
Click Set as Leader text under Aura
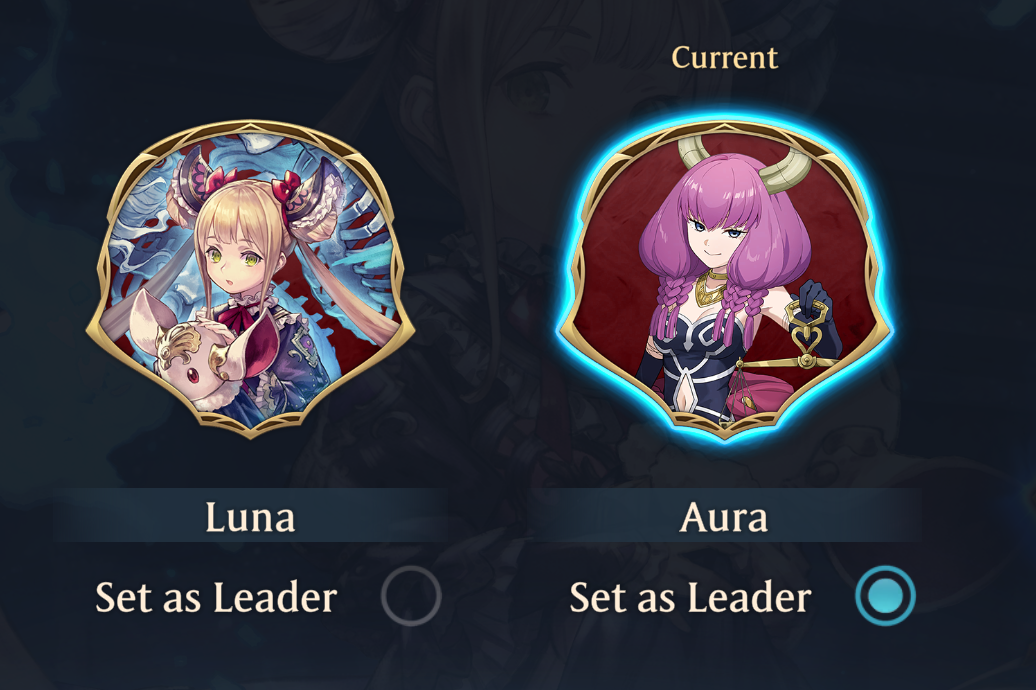tap(690, 597)
